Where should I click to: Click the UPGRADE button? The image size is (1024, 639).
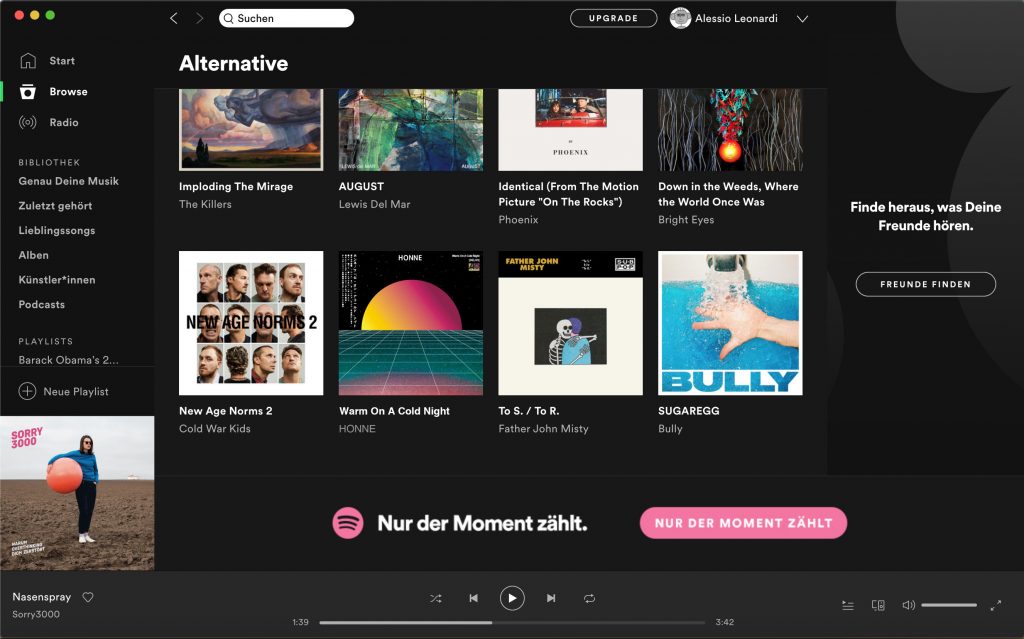(613, 18)
